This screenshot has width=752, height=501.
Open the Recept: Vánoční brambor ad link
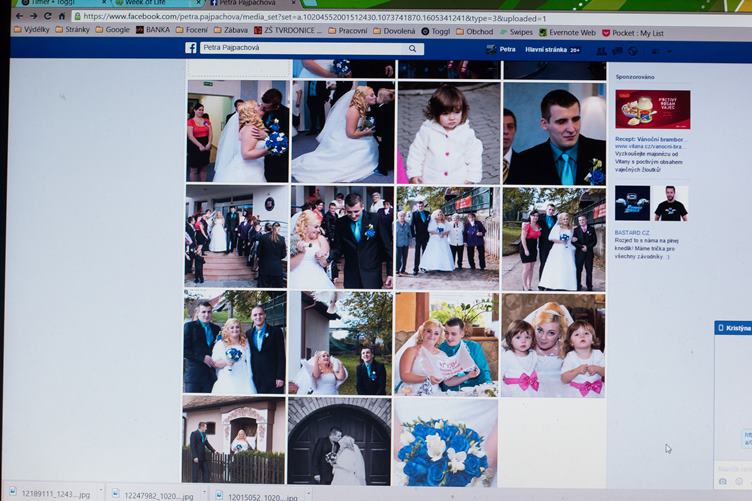(x=649, y=140)
